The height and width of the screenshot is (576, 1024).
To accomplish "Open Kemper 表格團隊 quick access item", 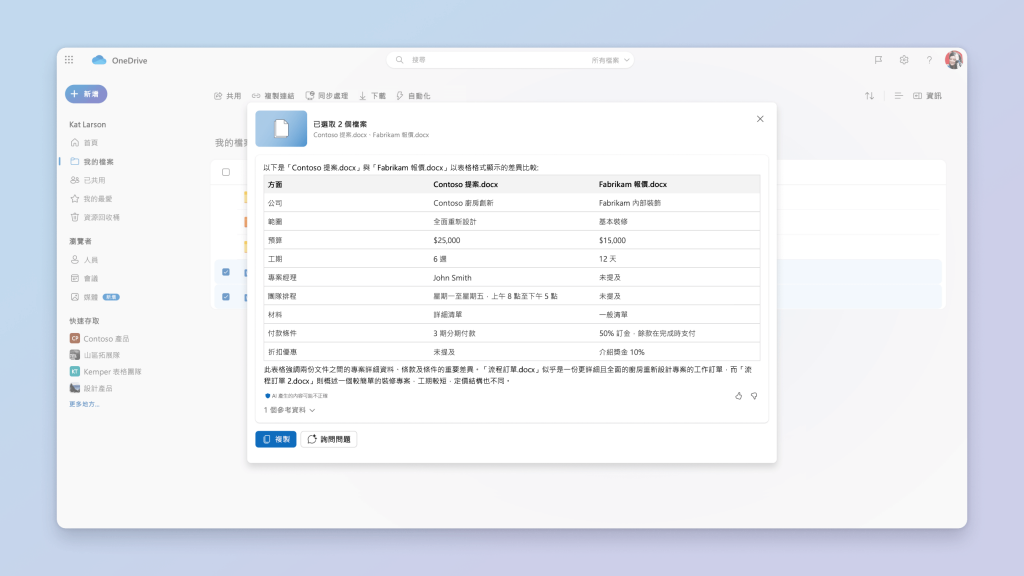I will coord(106,372).
